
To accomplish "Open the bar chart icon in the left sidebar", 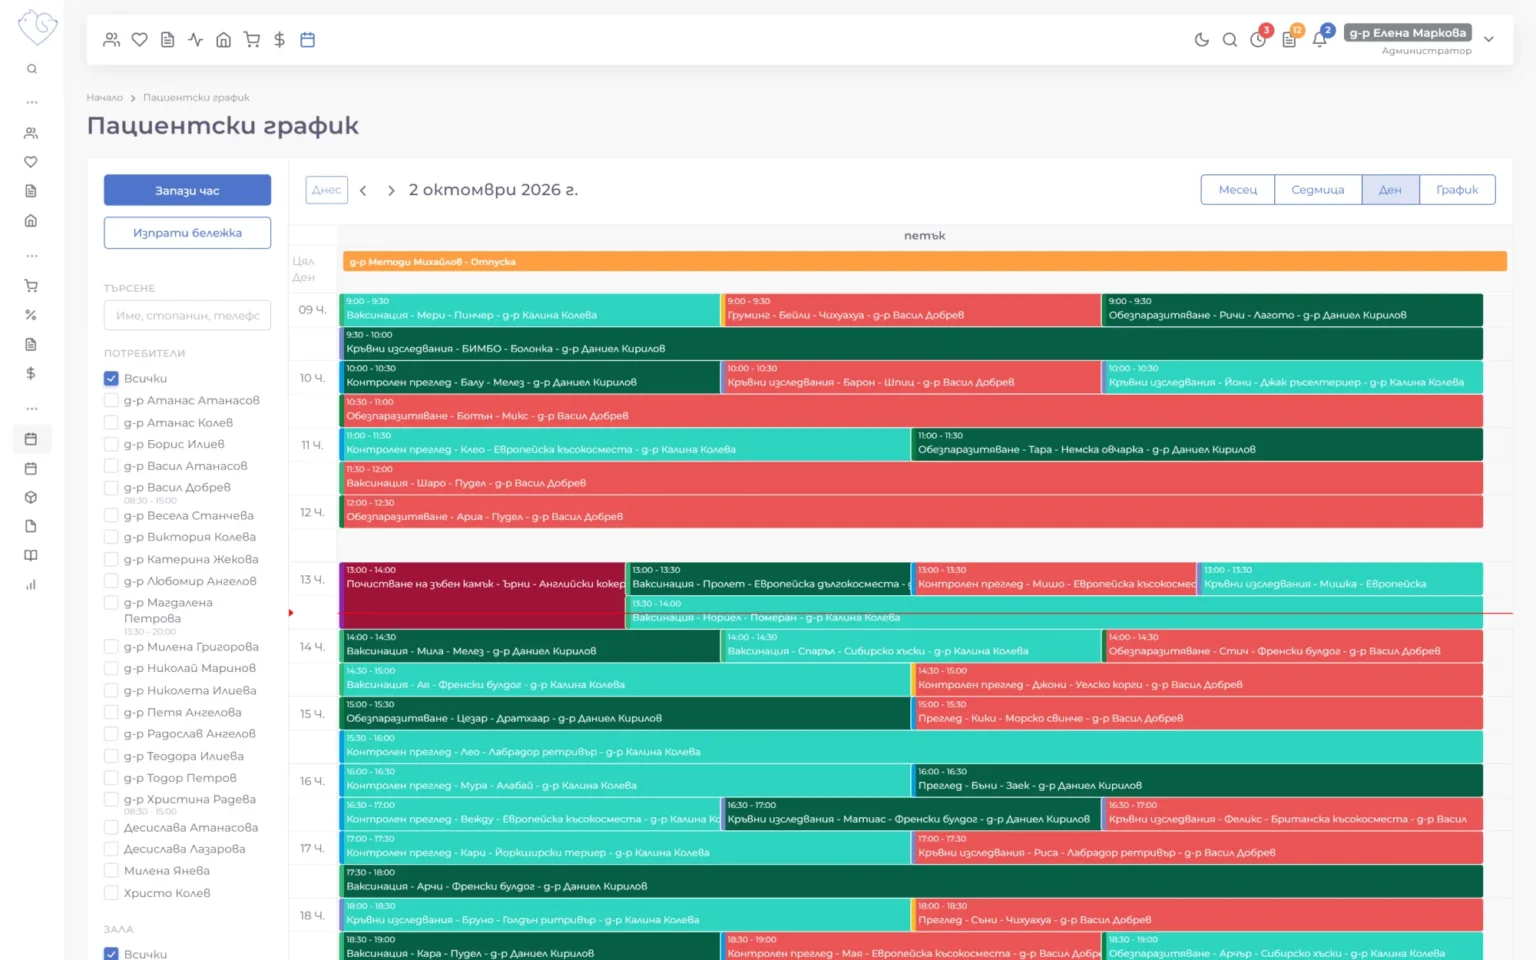I will pyautogui.click(x=31, y=585).
